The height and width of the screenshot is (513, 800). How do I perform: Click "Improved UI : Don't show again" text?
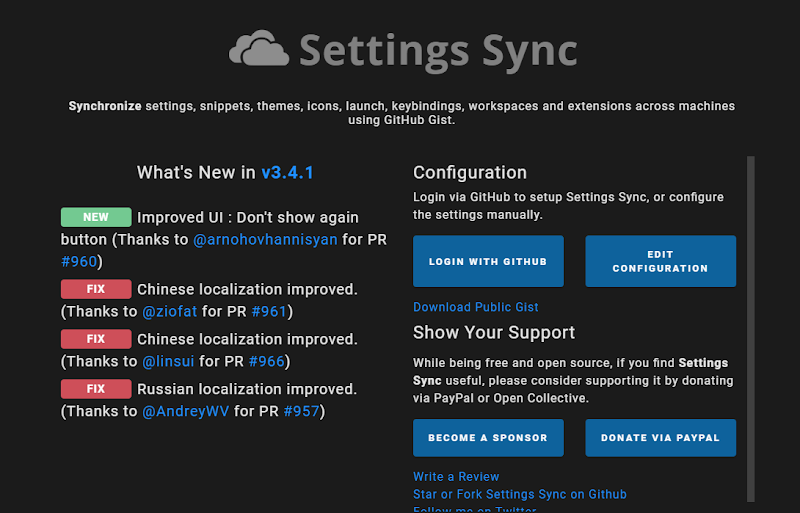(248, 218)
